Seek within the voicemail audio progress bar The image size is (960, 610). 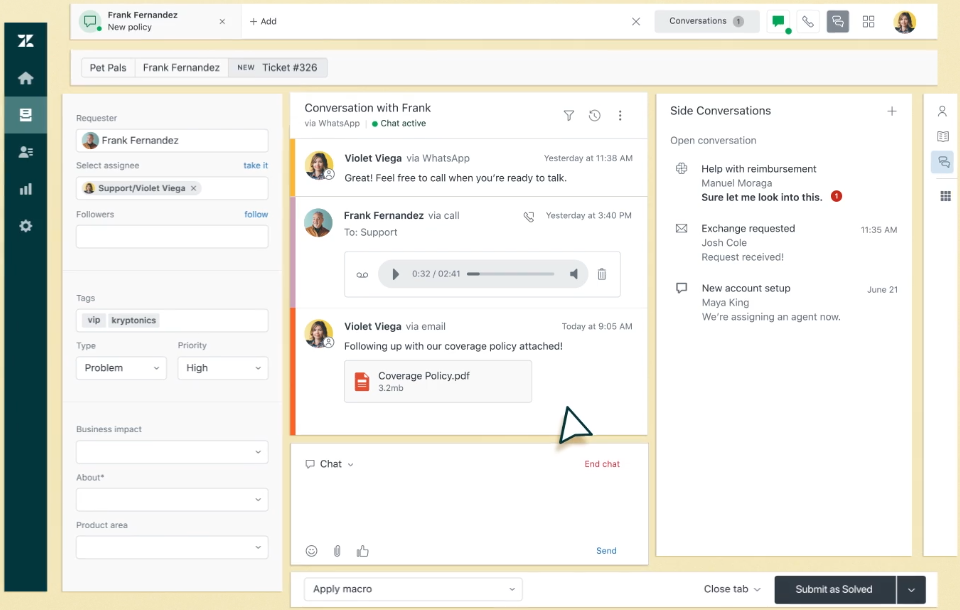coord(510,274)
